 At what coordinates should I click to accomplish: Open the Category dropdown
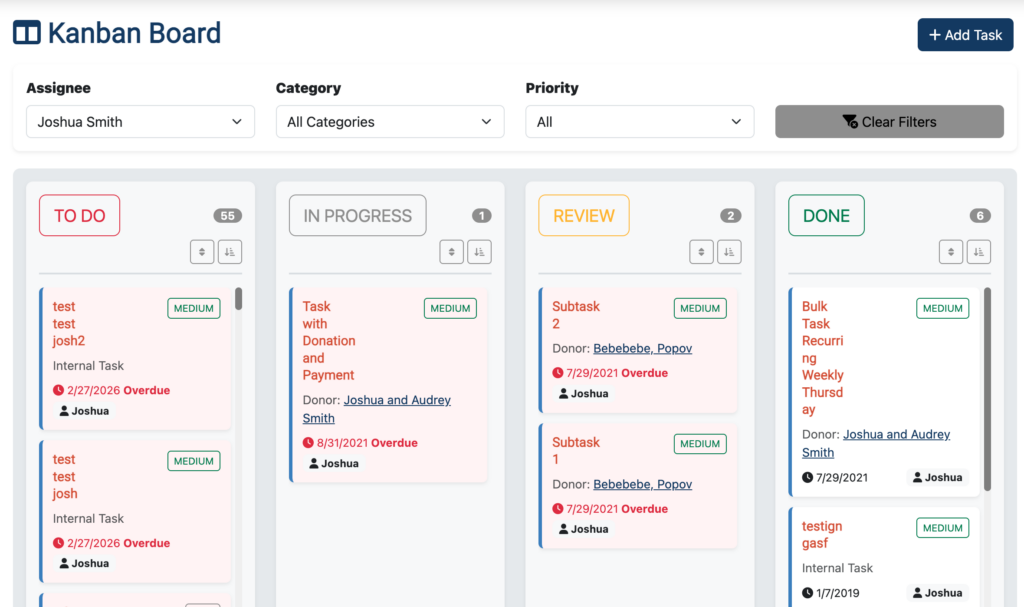click(389, 121)
